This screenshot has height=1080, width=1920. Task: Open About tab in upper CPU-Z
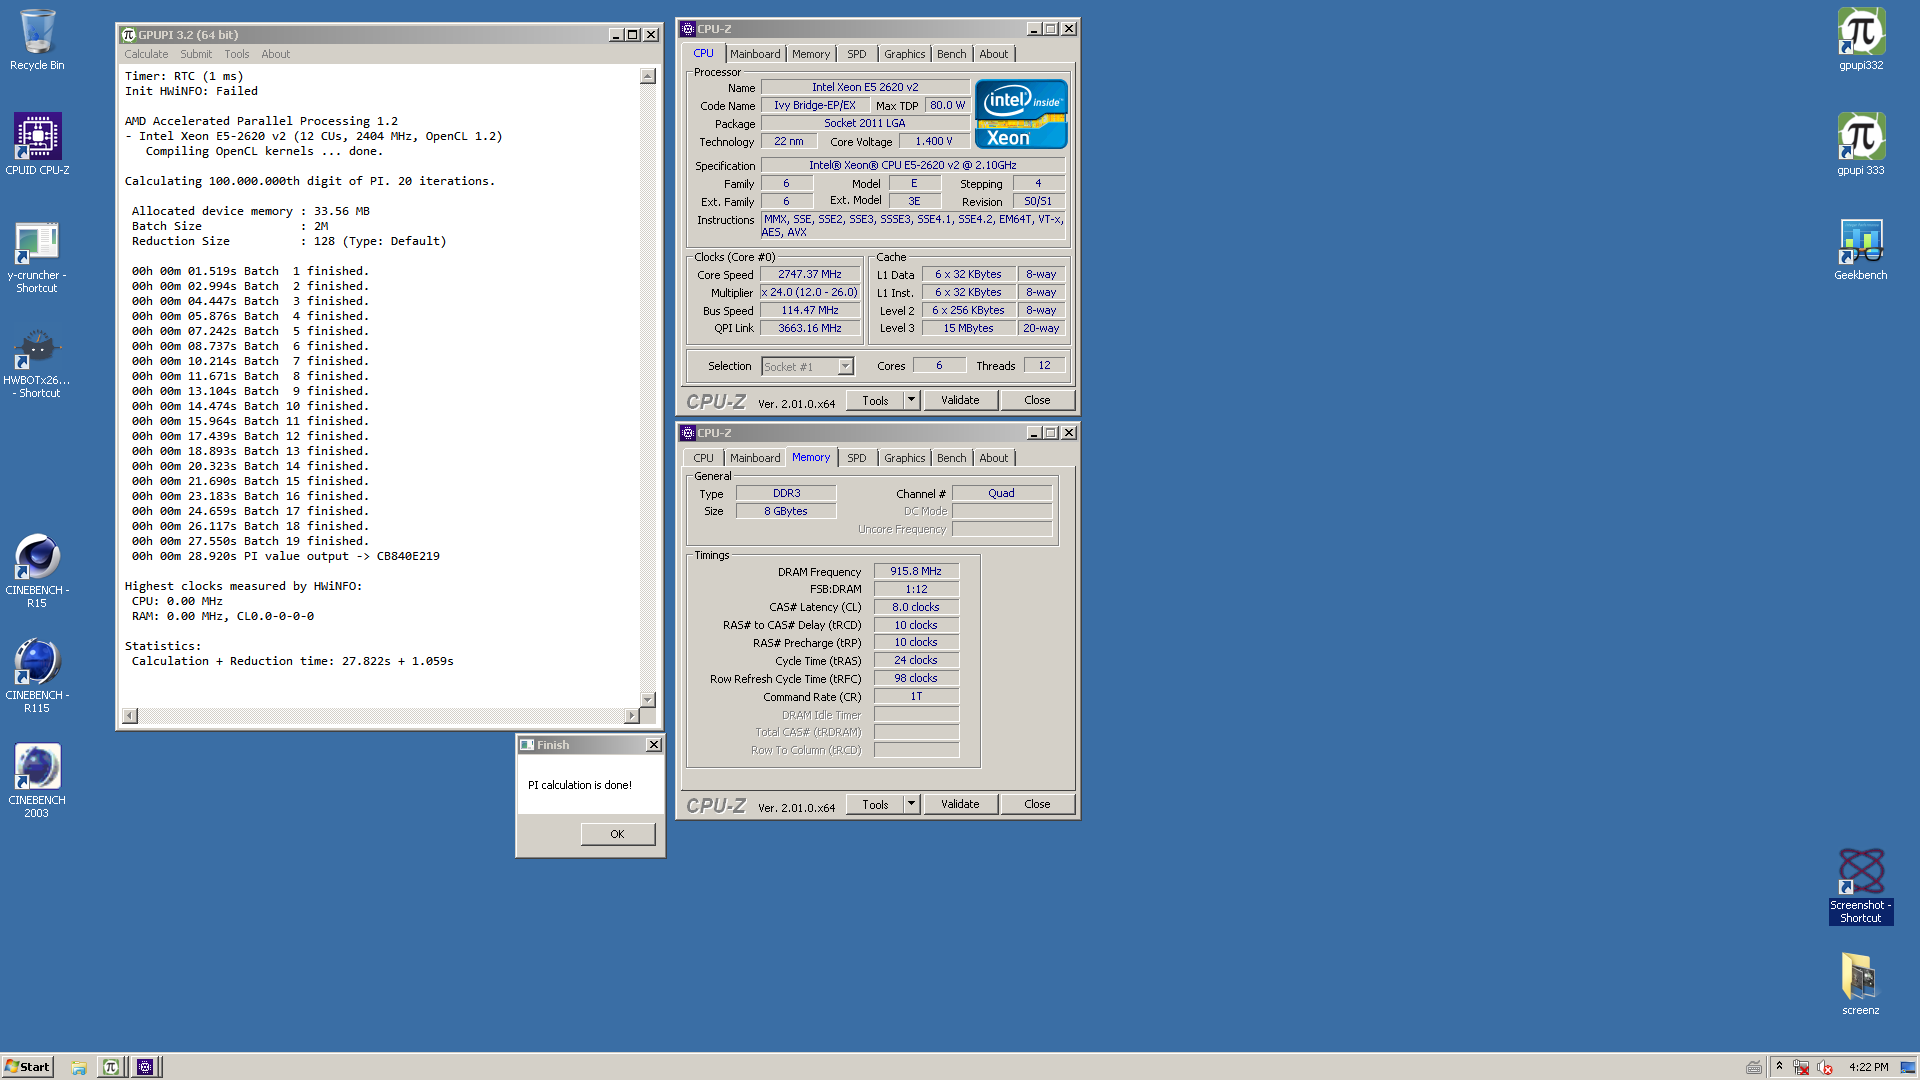pos(994,54)
